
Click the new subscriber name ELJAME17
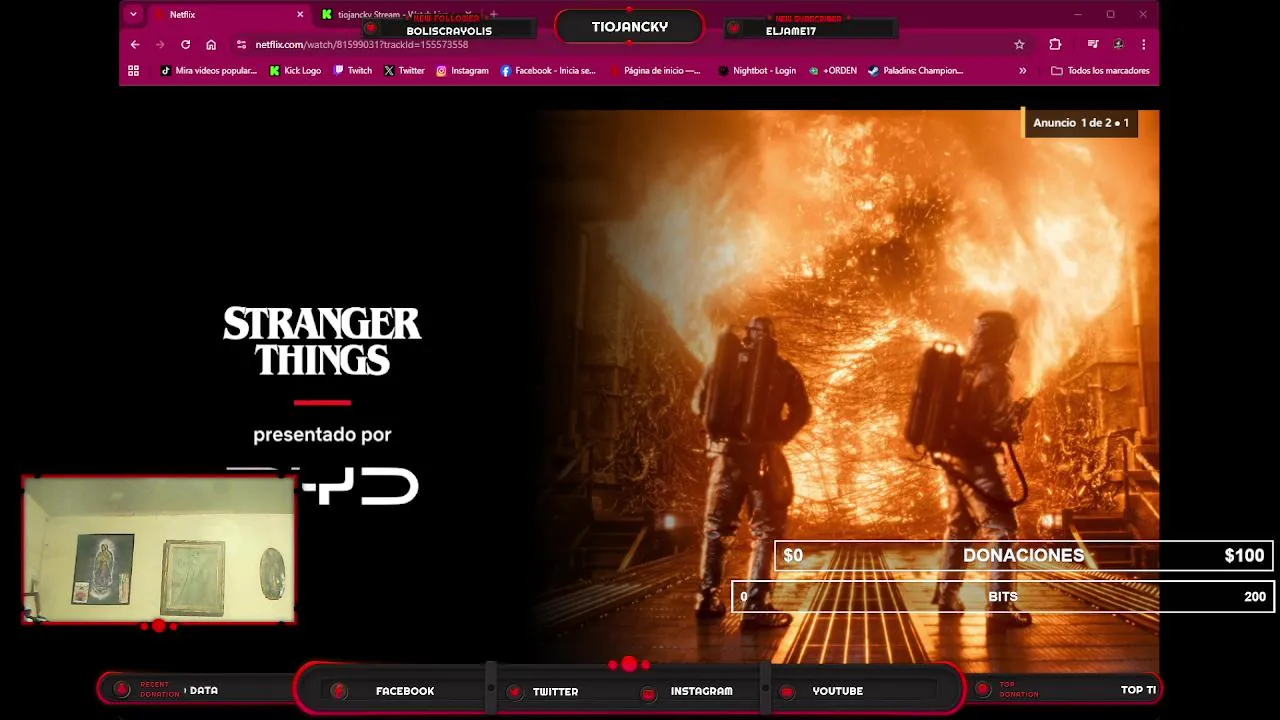791,31
